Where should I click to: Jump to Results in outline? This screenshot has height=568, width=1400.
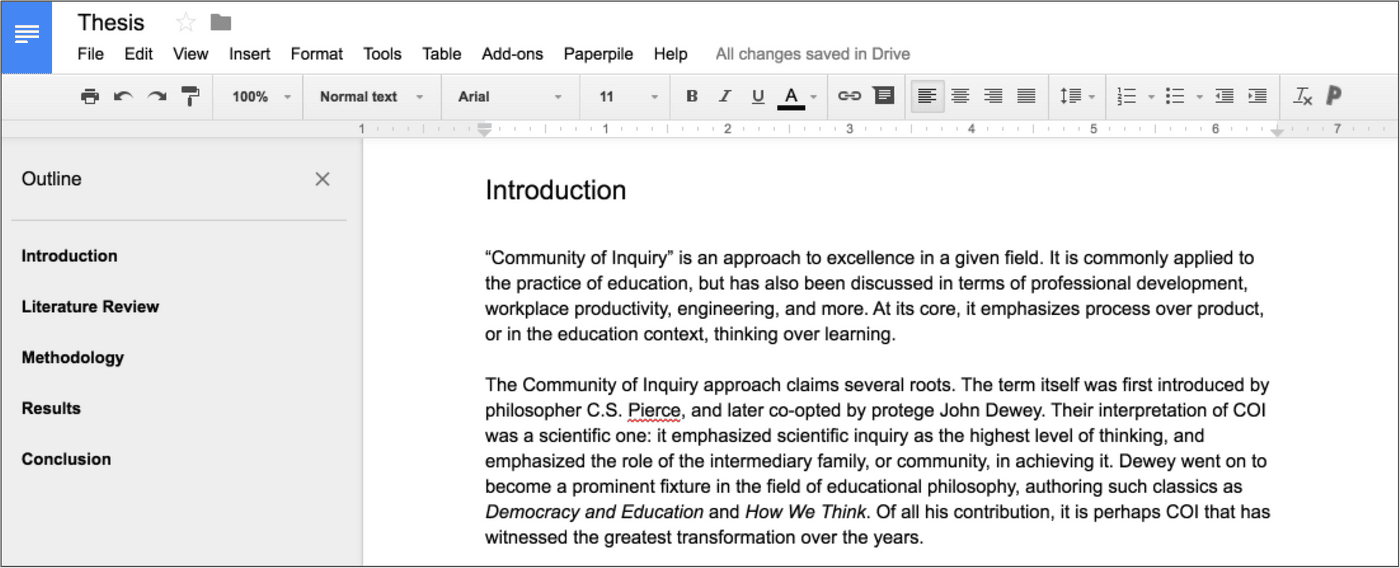pos(51,408)
